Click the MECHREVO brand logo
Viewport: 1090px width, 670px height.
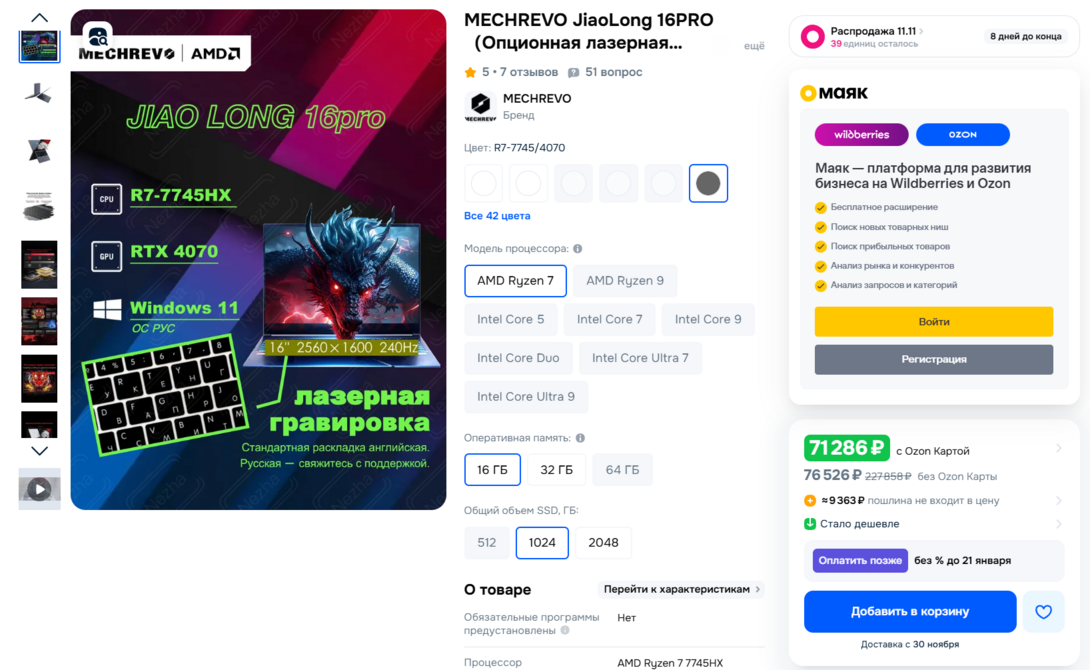click(x=480, y=106)
